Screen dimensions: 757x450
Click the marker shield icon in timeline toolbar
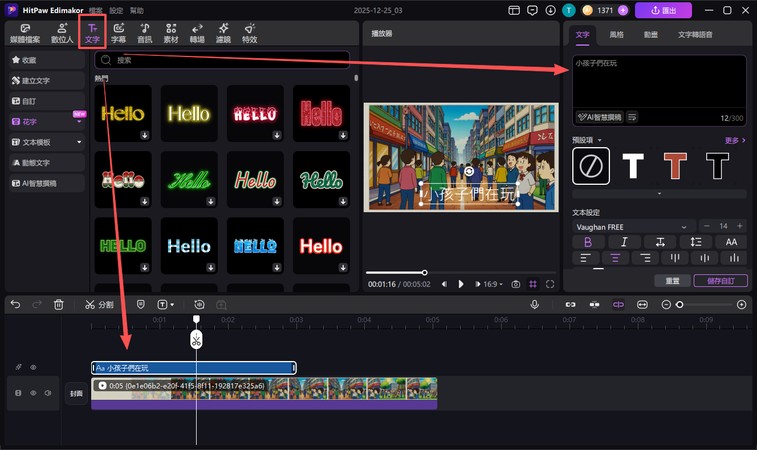pos(140,304)
